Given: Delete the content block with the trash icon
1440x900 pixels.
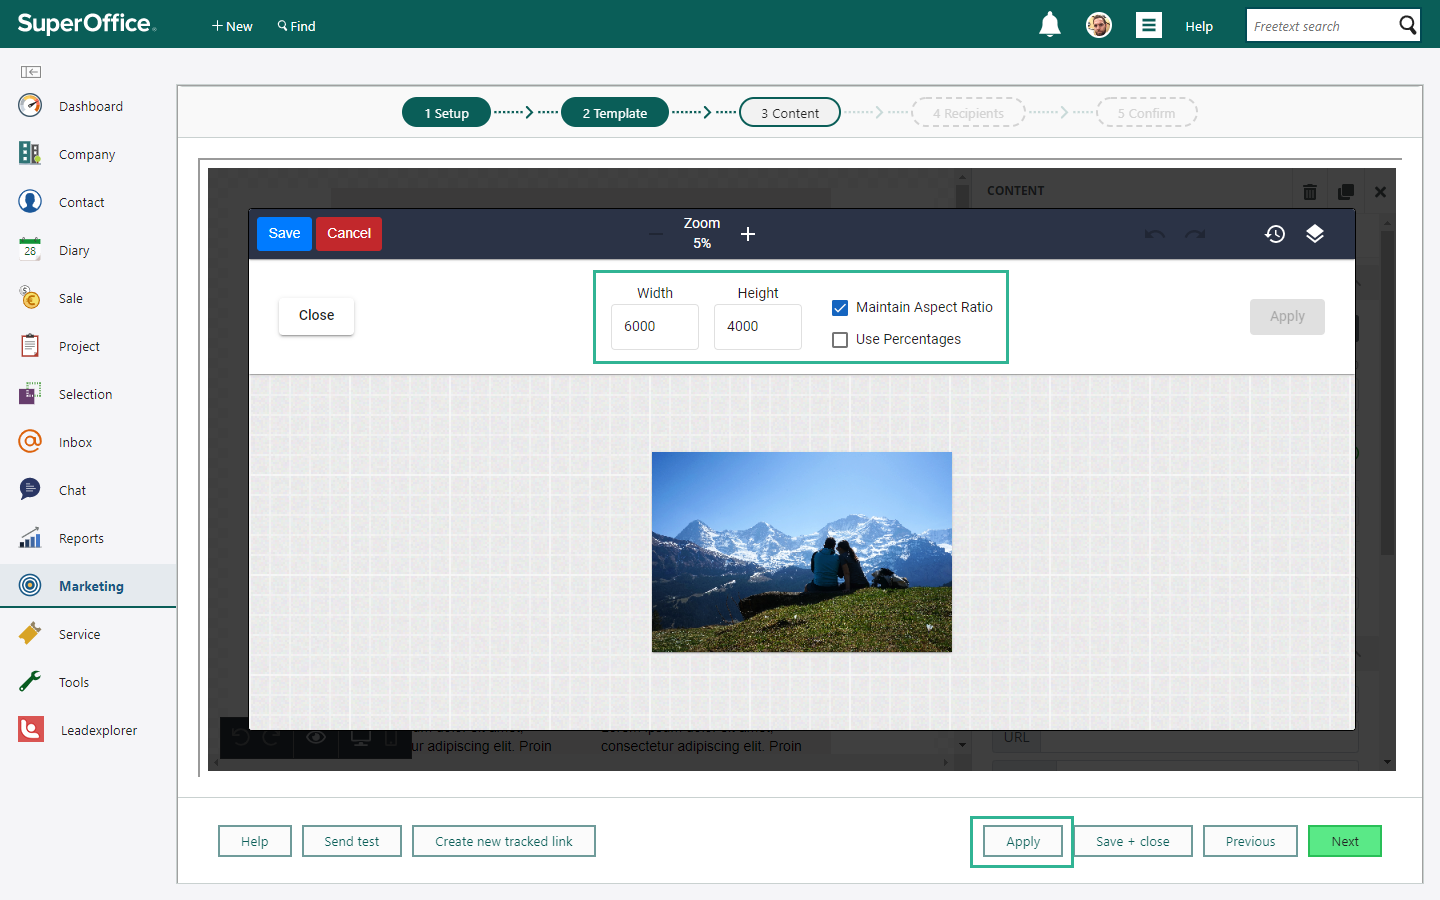Looking at the screenshot, I should pyautogui.click(x=1310, y=191).
